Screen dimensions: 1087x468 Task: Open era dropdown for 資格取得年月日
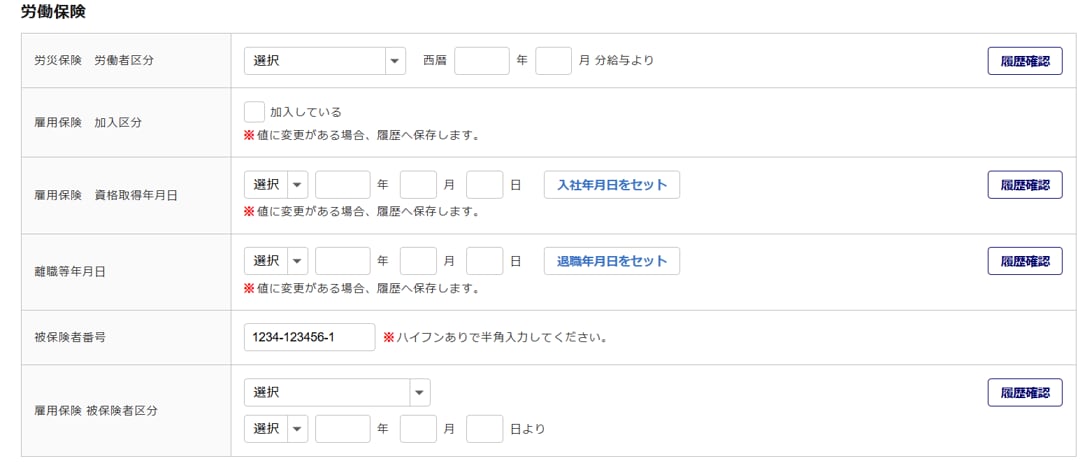(276, 185)
